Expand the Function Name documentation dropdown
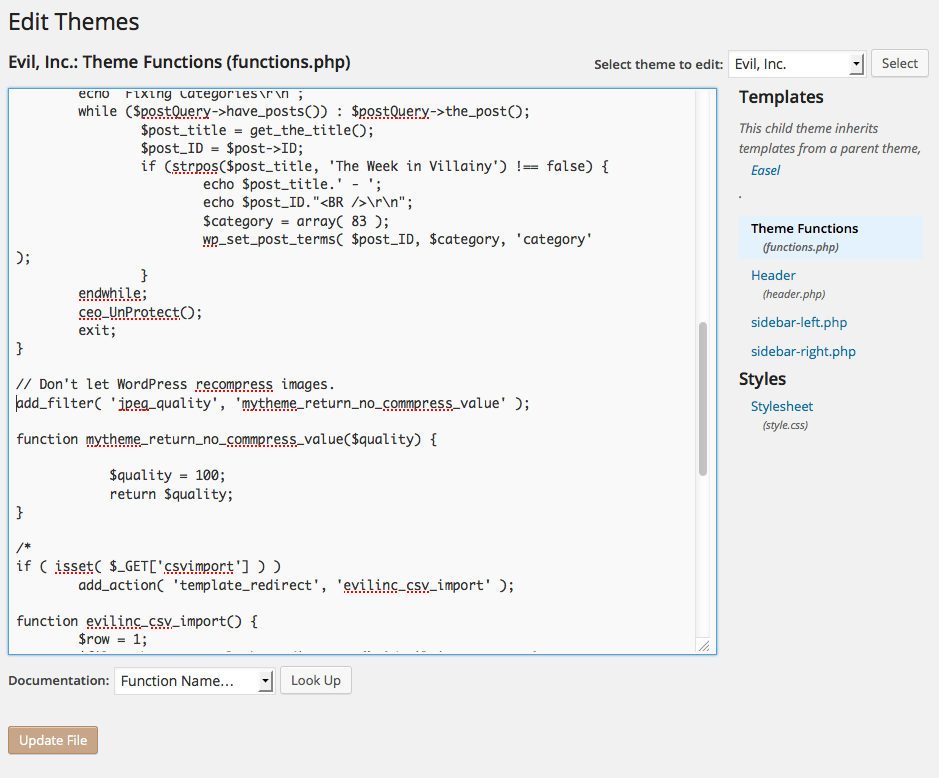This screenshot has width=939, height=778. coord(194,681)
